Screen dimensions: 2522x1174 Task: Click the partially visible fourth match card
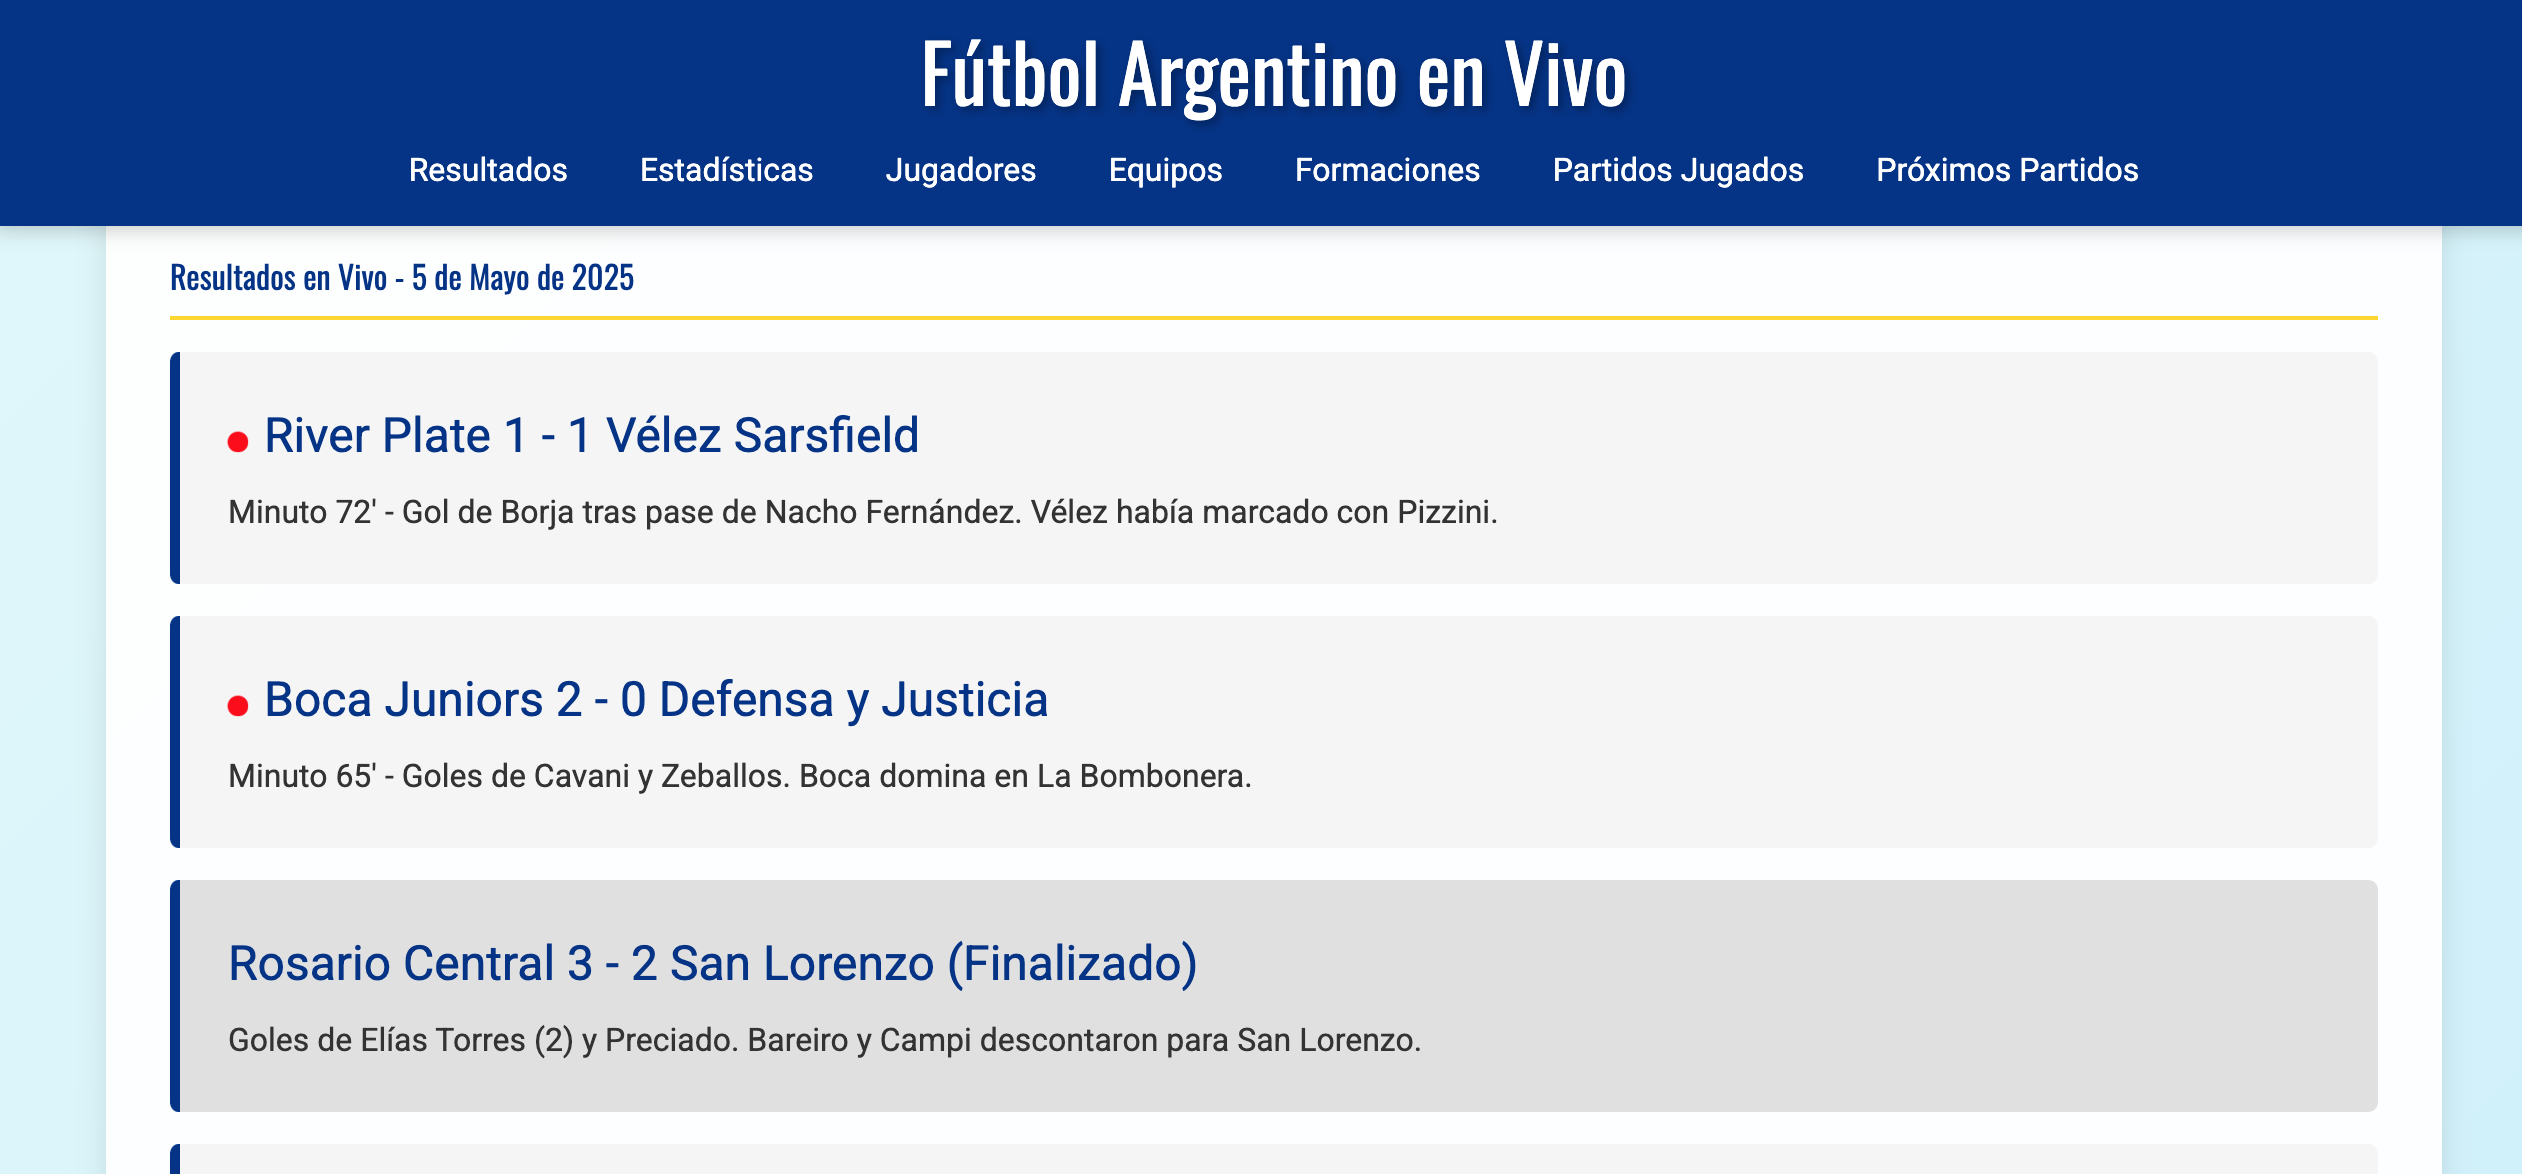[x=1274, y=1160]
